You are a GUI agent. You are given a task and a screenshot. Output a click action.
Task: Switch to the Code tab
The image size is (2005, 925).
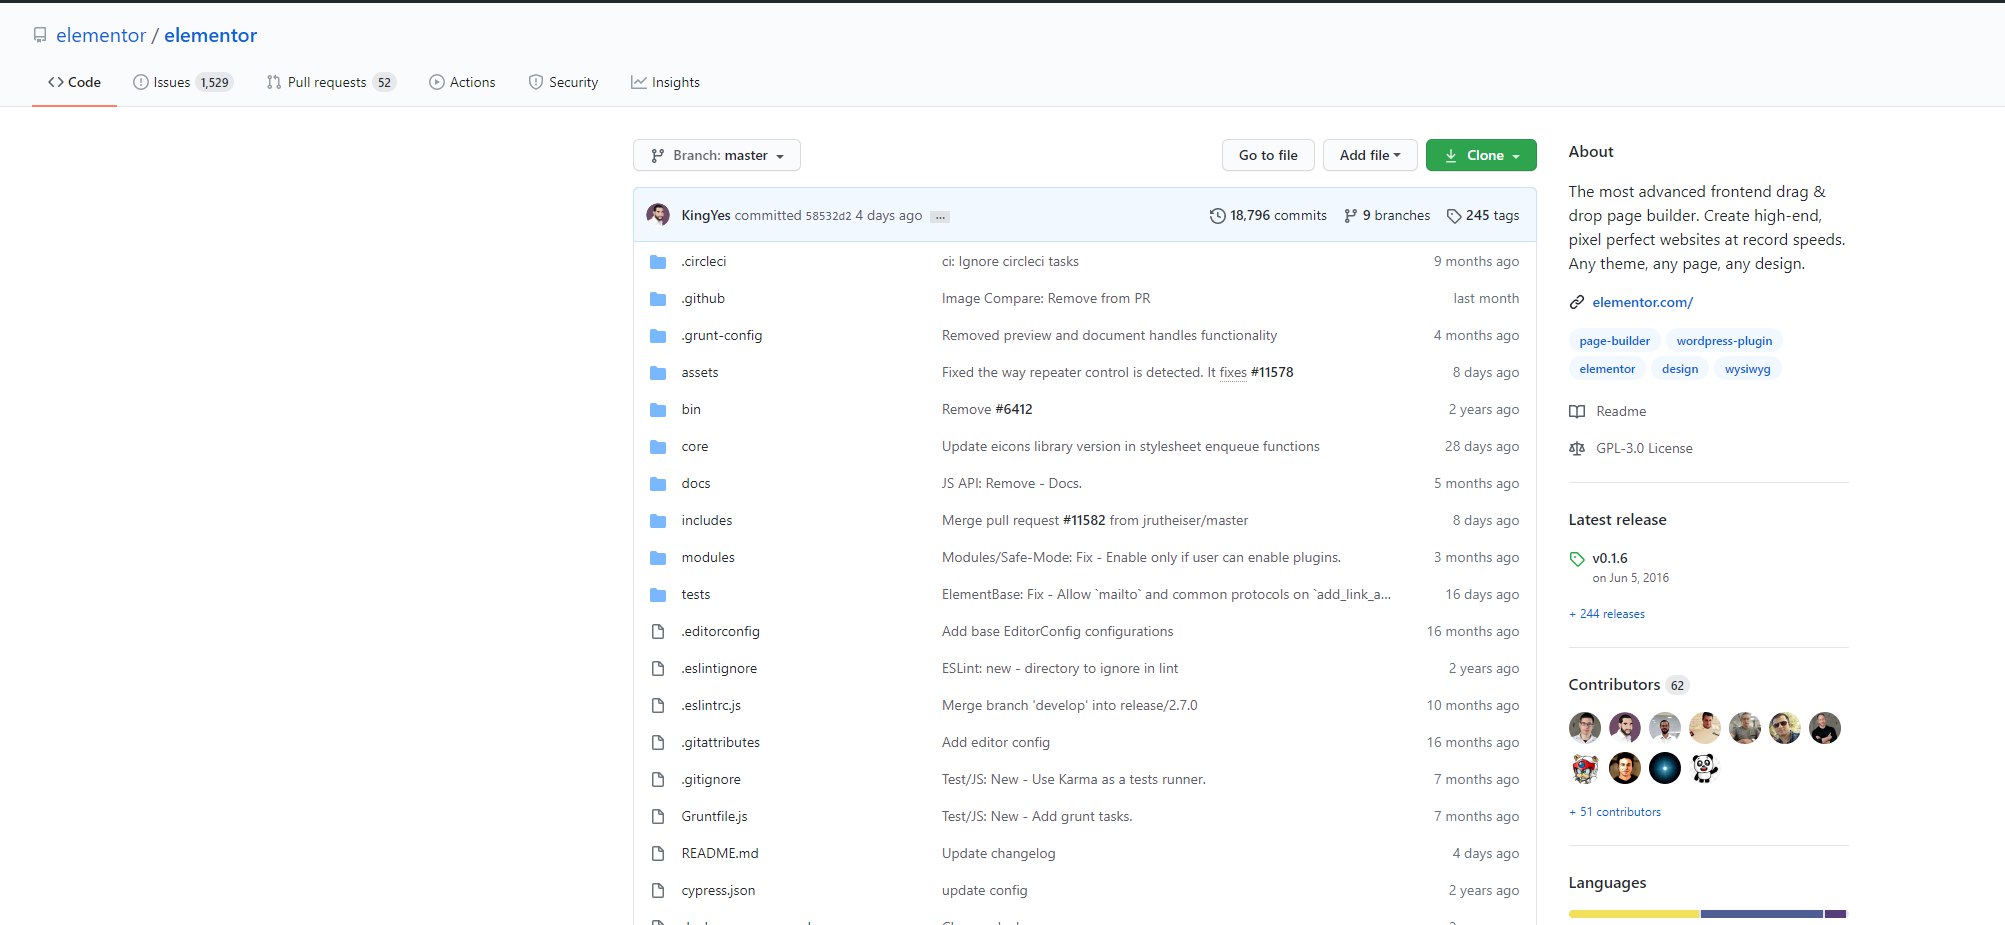point(74,82)
